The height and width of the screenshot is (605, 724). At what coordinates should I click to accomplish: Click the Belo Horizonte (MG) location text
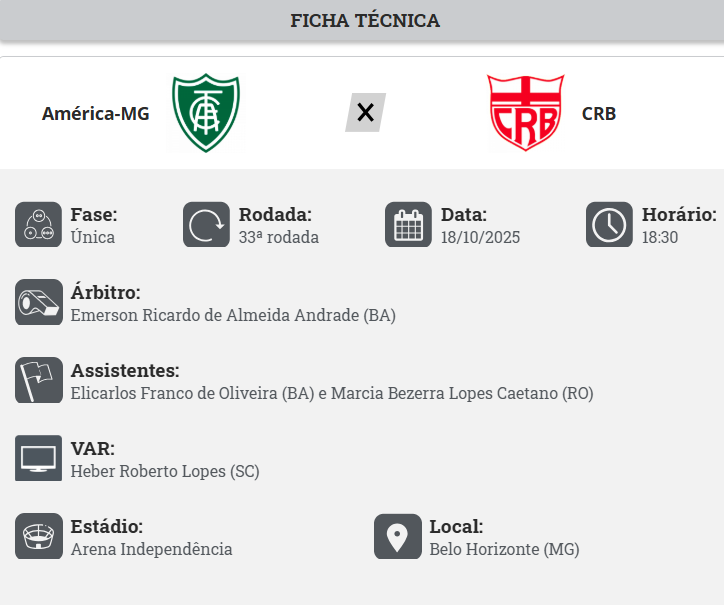(504, 550)
